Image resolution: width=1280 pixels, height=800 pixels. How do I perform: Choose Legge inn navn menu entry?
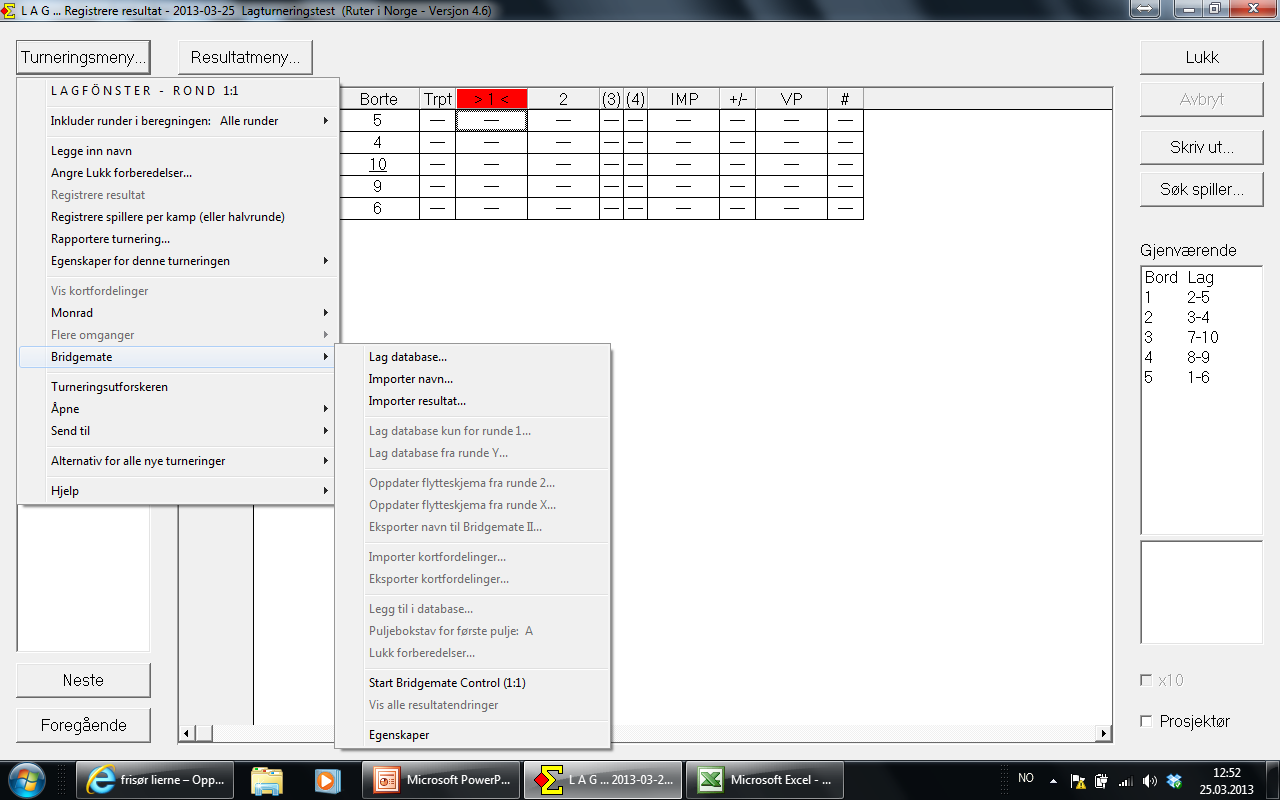[178, 151]
